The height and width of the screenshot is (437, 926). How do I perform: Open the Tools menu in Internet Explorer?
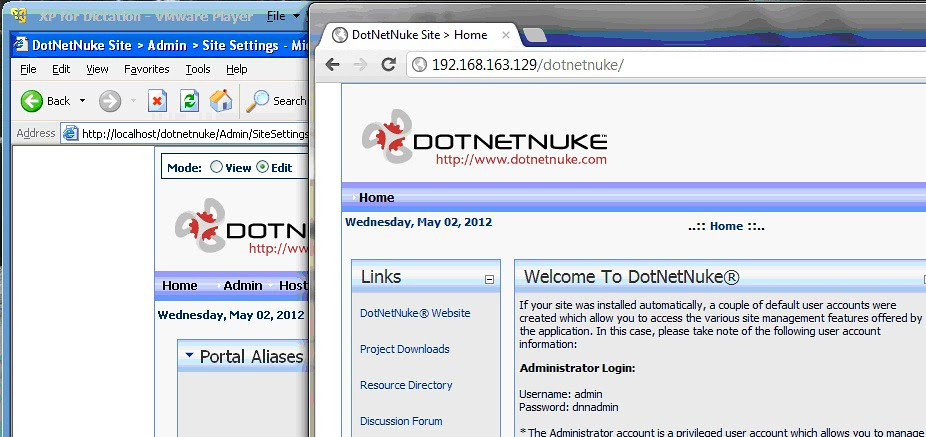[x=198, y=69]
